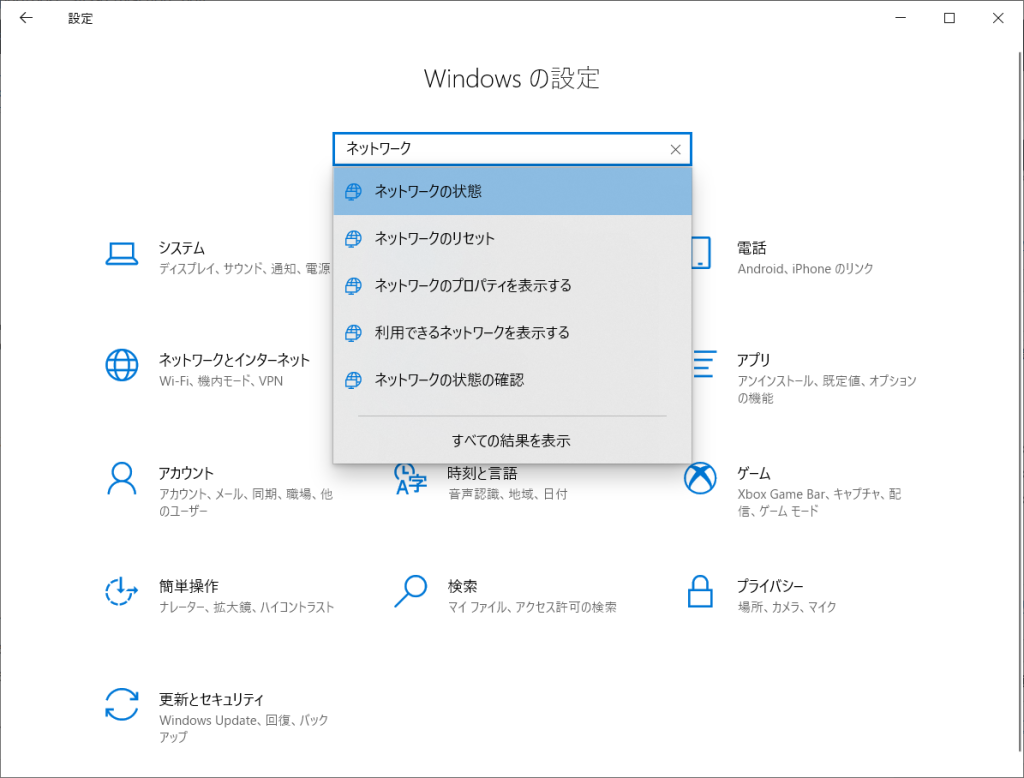Open ゲーム category label
Screen dimensions: 1024x778
point(754,473)
